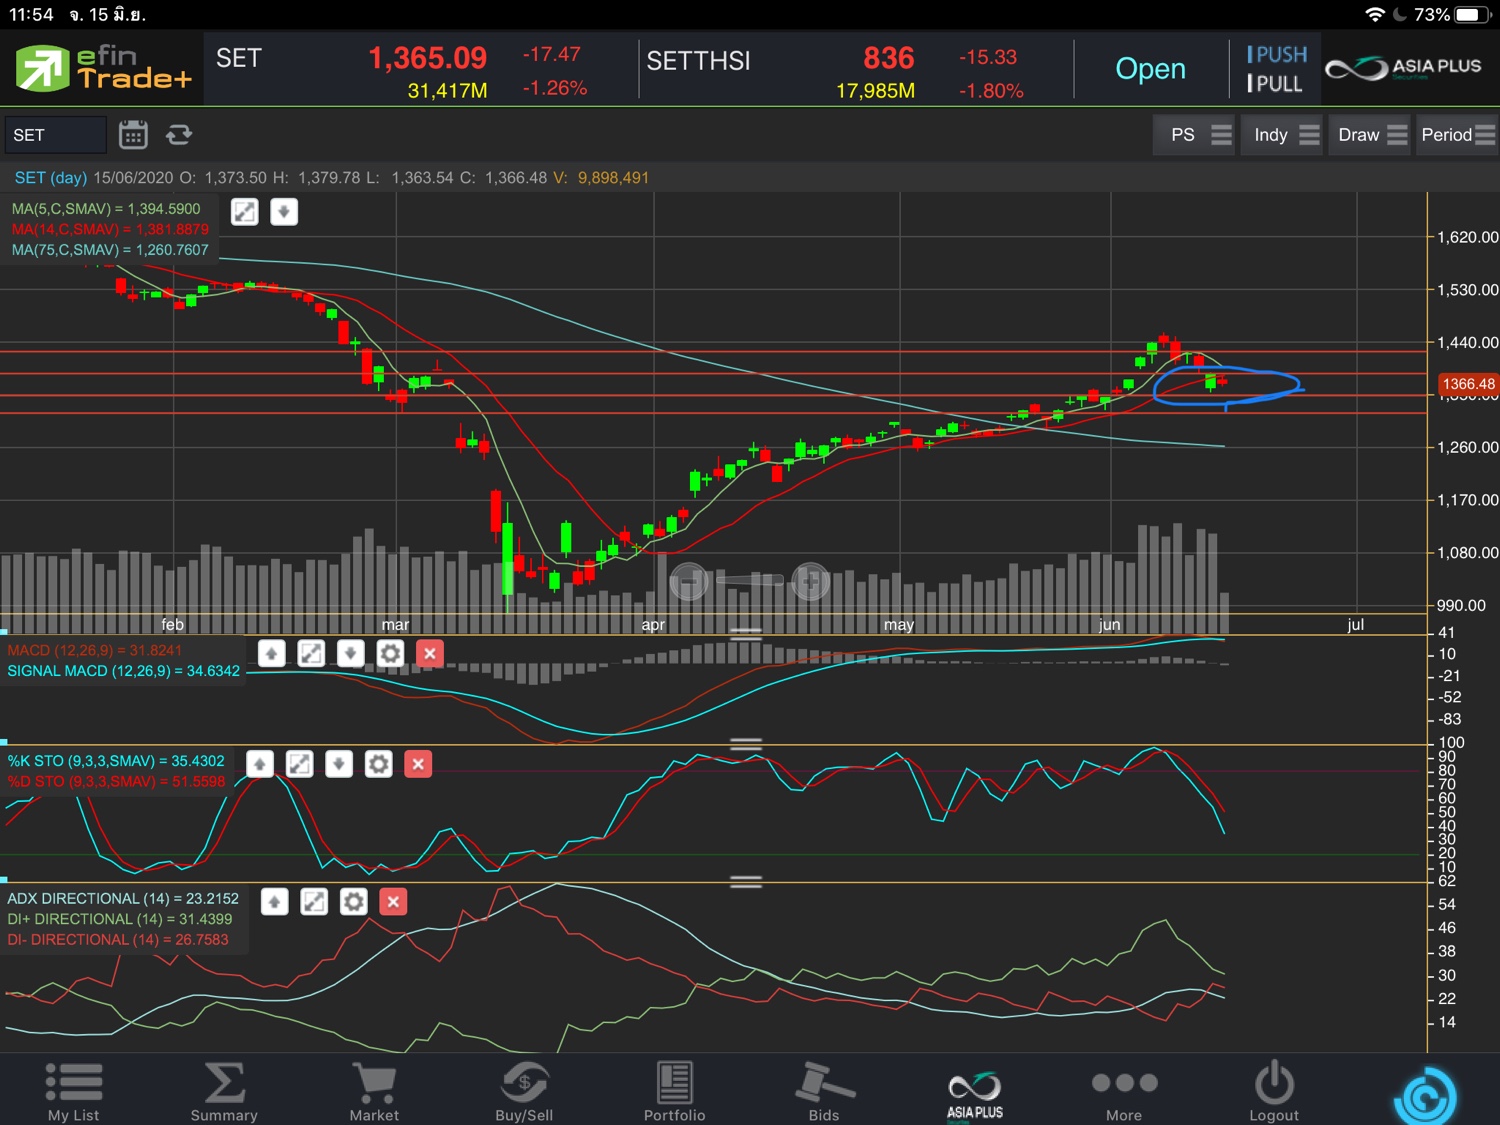Viewport: 1500px width, 1125px height.
Task: Go to the Portfolio tab
Action: click(x=674, y=1092)
